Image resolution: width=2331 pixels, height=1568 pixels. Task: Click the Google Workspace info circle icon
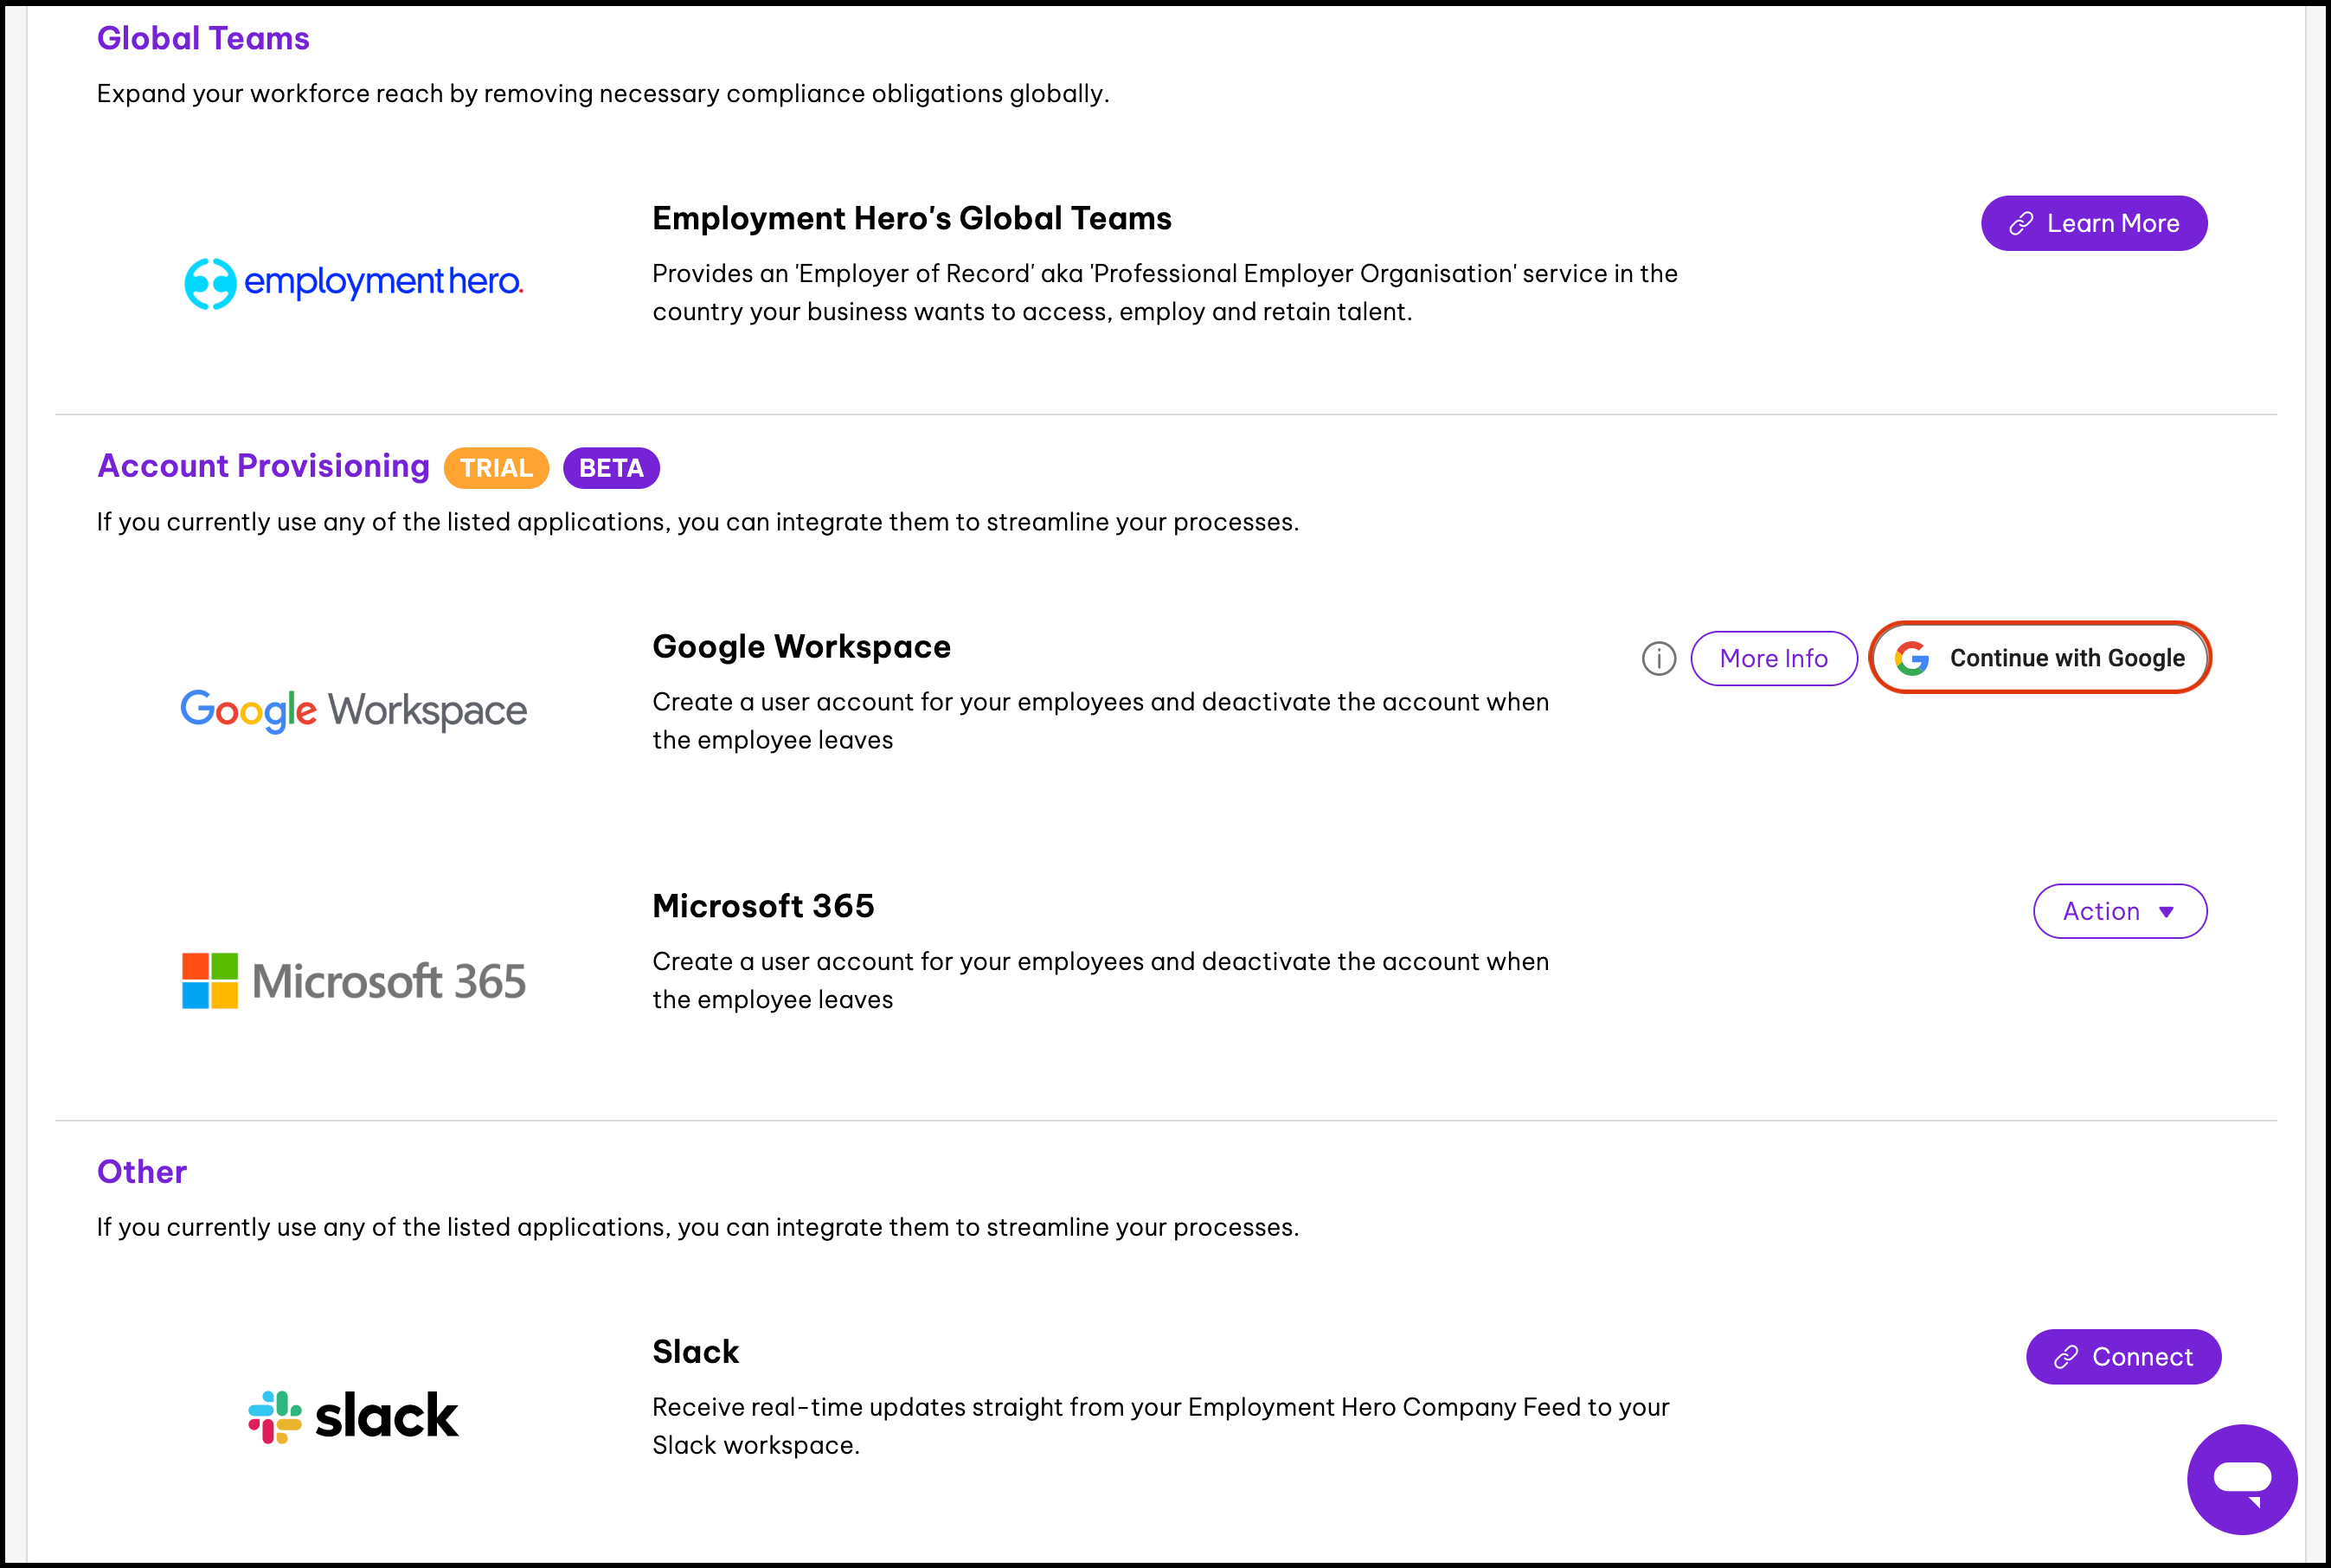coord(1658,658)
